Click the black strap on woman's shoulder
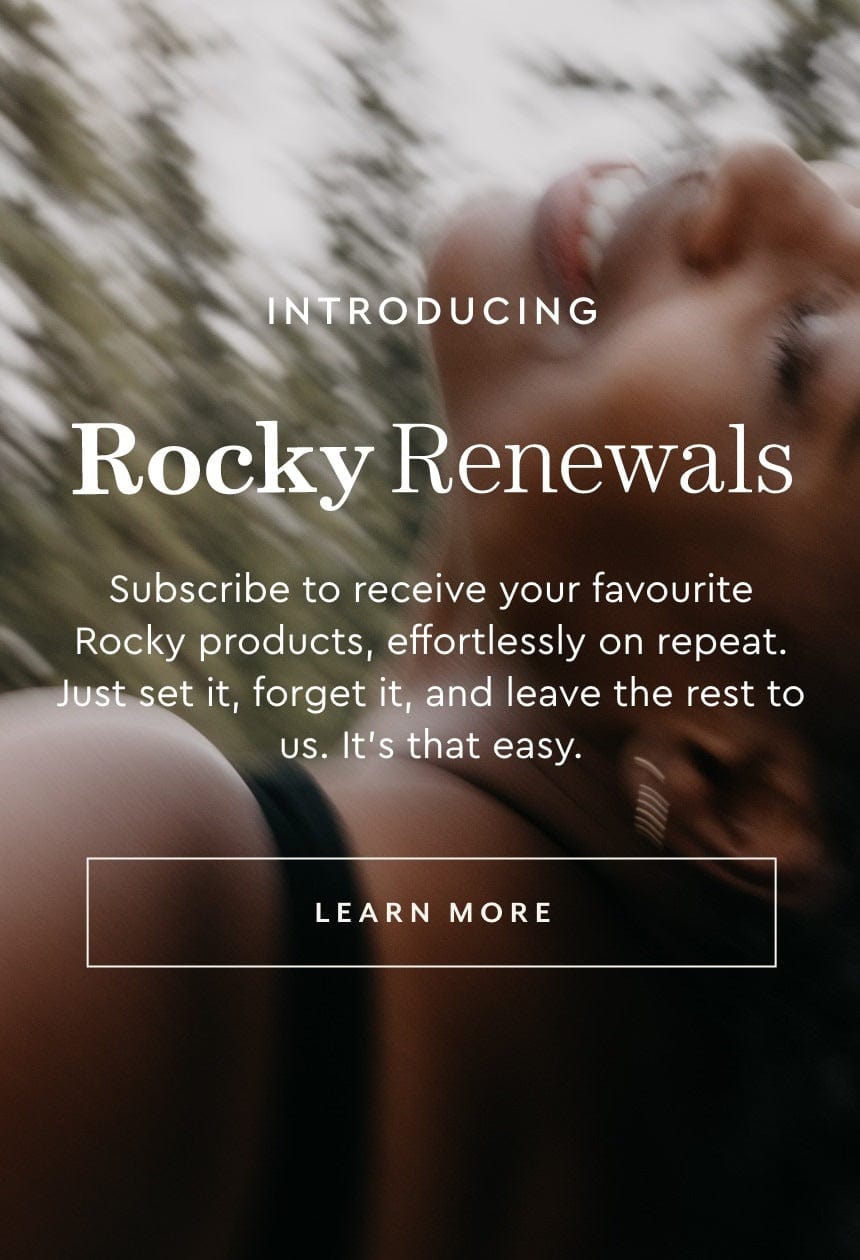 300,810
